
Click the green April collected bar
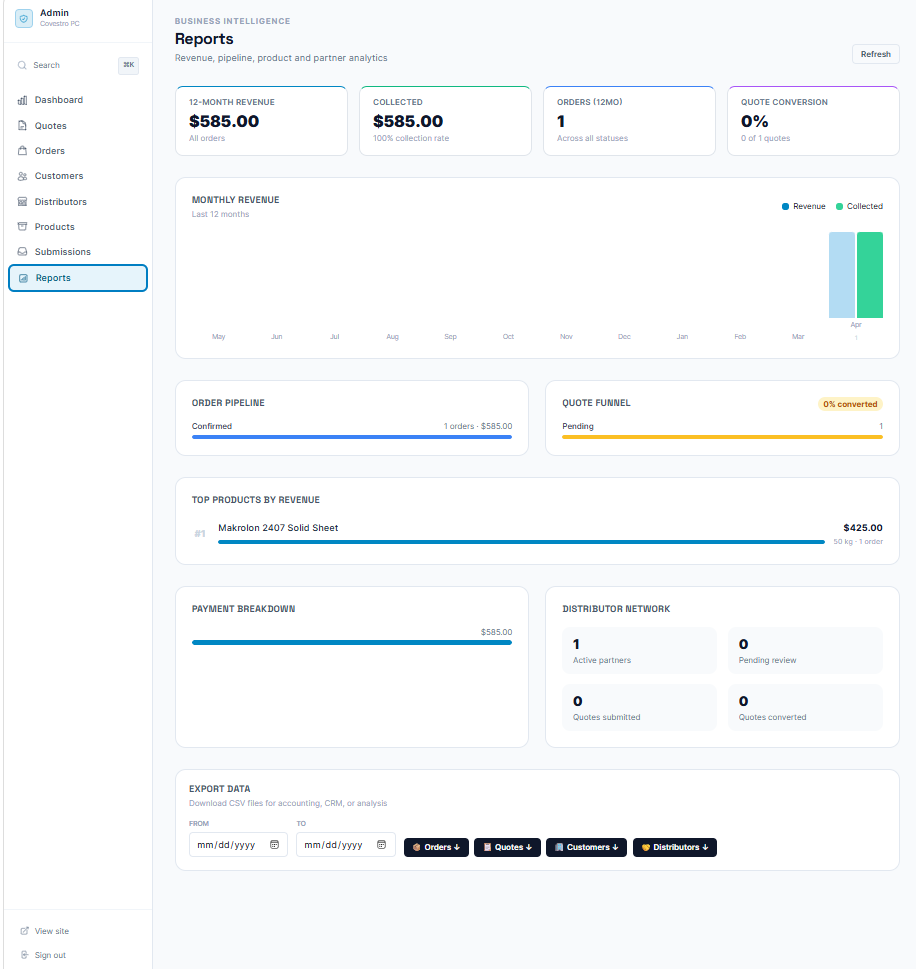pyautogui.click(x=870, y=275)
